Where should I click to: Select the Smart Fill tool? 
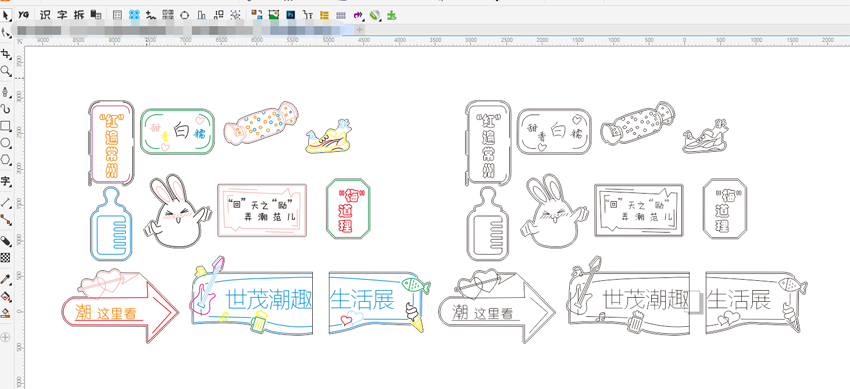tap(5, 313)
